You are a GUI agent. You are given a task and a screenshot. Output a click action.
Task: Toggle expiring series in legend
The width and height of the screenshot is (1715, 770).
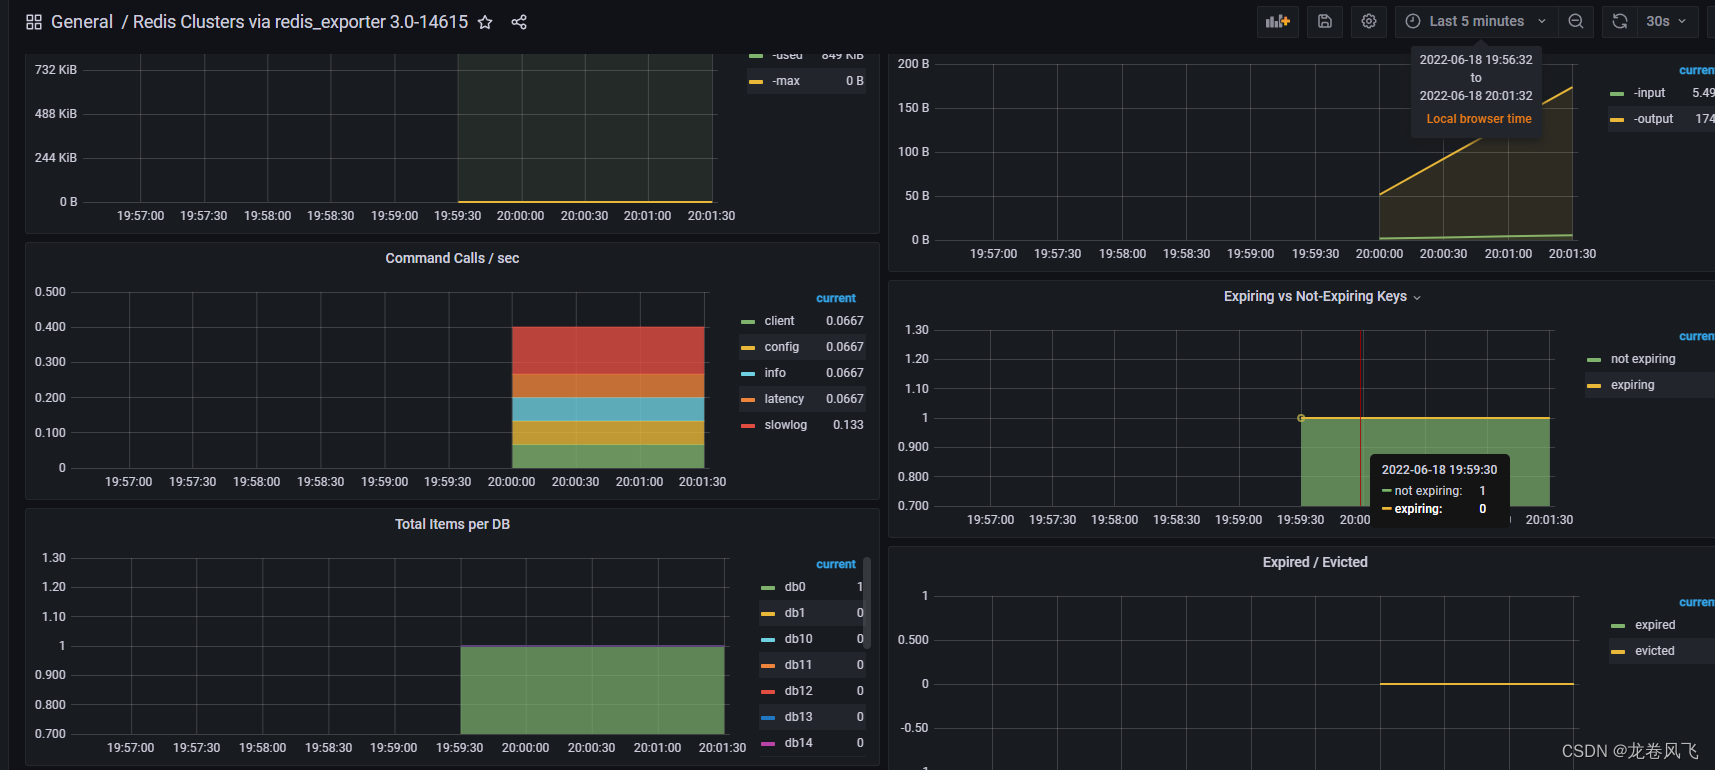1632,385
